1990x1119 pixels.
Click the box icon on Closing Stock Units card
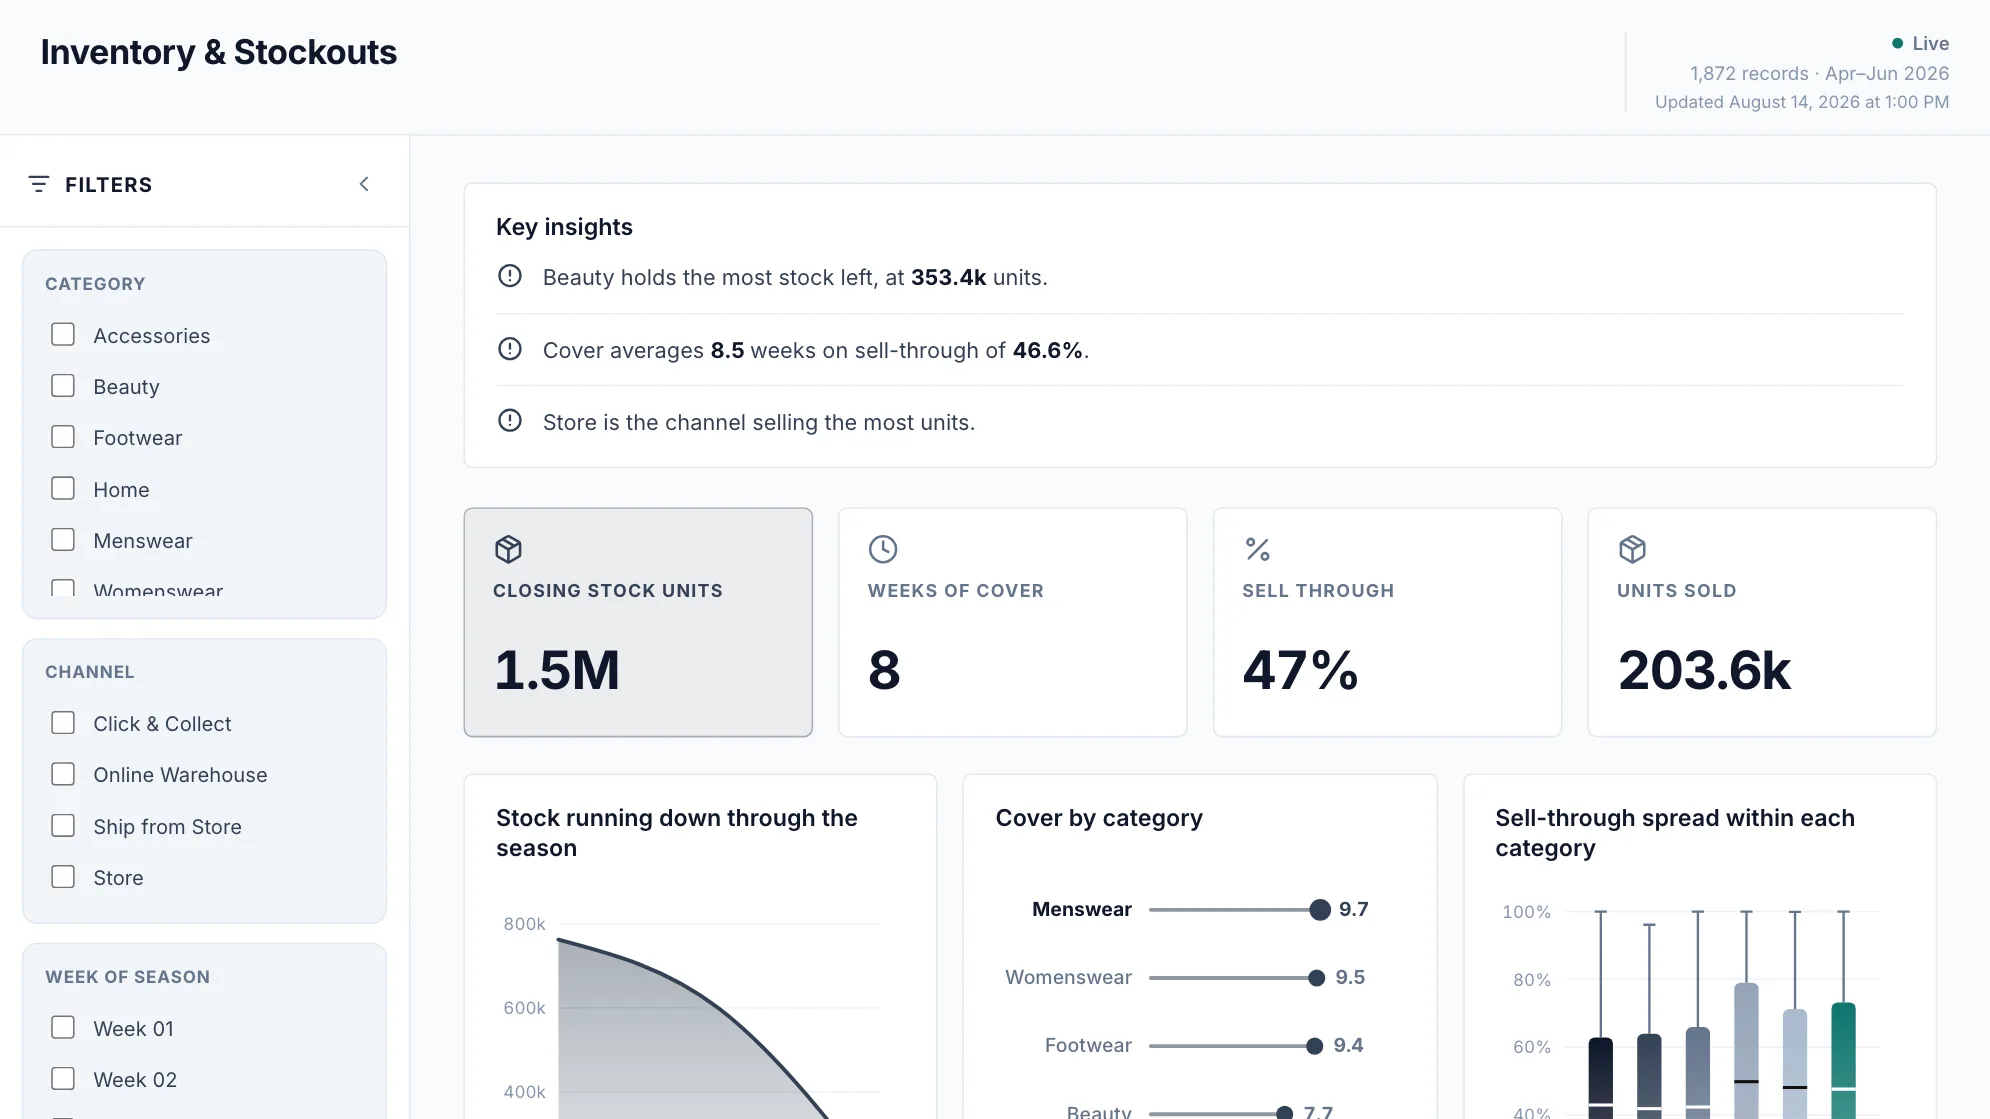tap(508, 549)
